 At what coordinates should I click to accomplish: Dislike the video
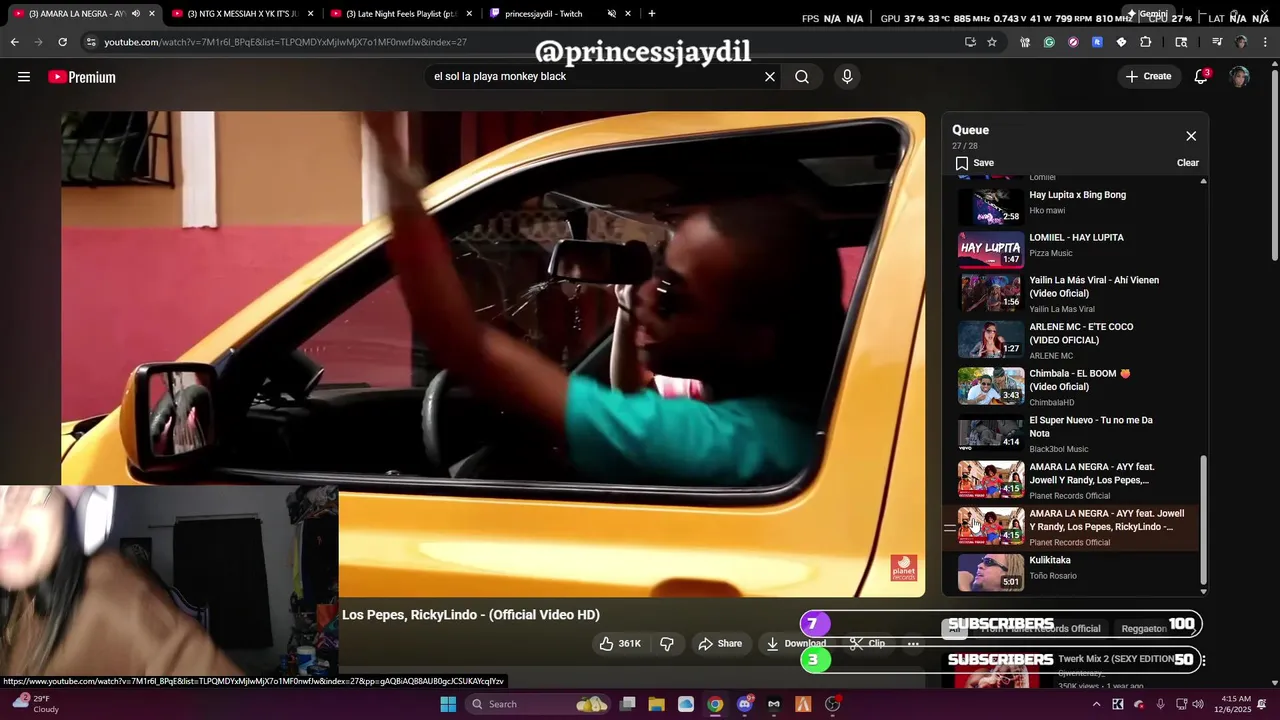(x=667, y=643)
